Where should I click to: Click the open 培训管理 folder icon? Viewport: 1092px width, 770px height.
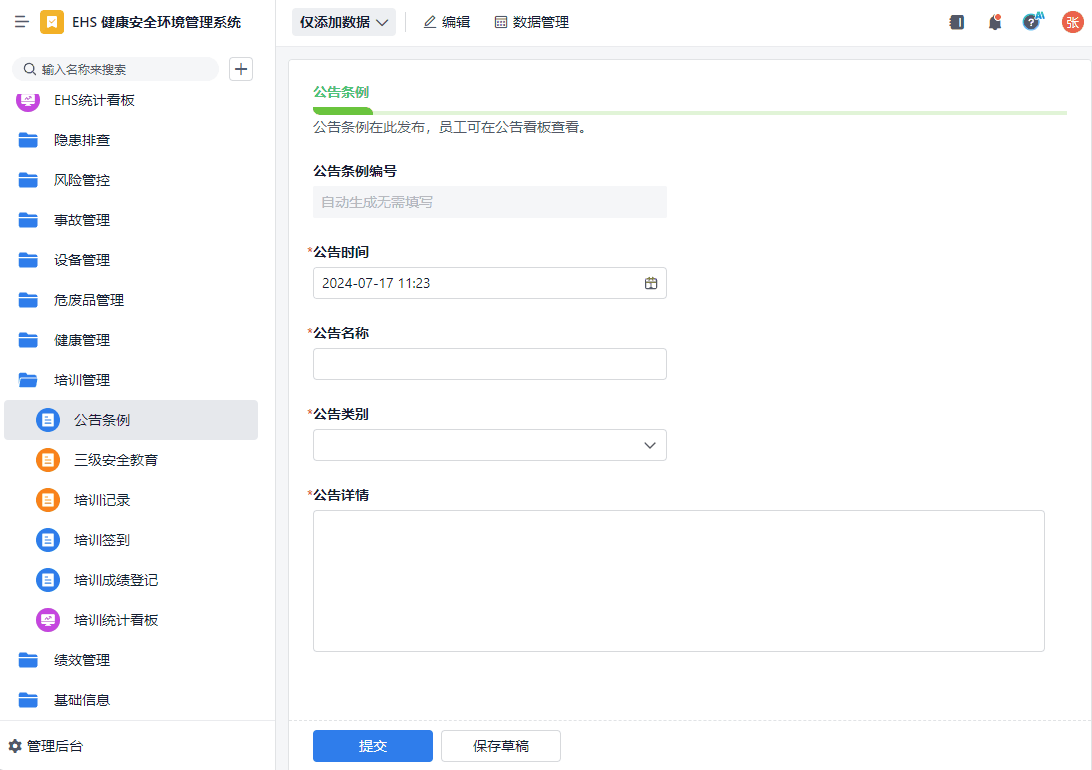28,380
